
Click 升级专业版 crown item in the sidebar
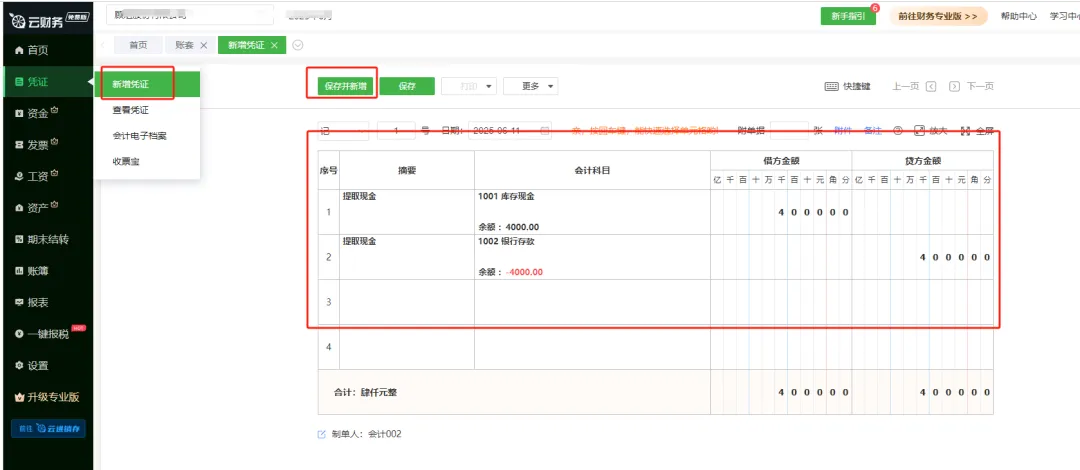(x=46, y=397)
